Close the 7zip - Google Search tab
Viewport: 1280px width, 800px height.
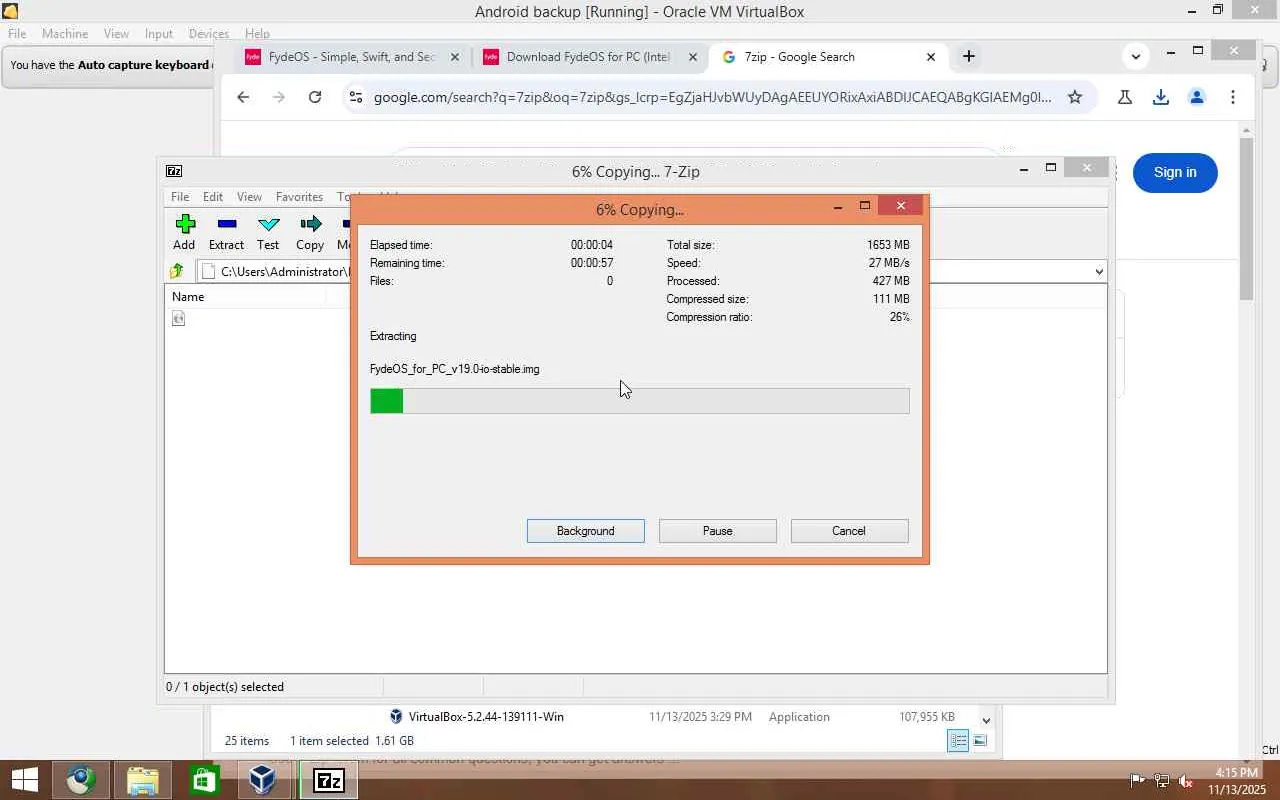[x=931, y=57]
